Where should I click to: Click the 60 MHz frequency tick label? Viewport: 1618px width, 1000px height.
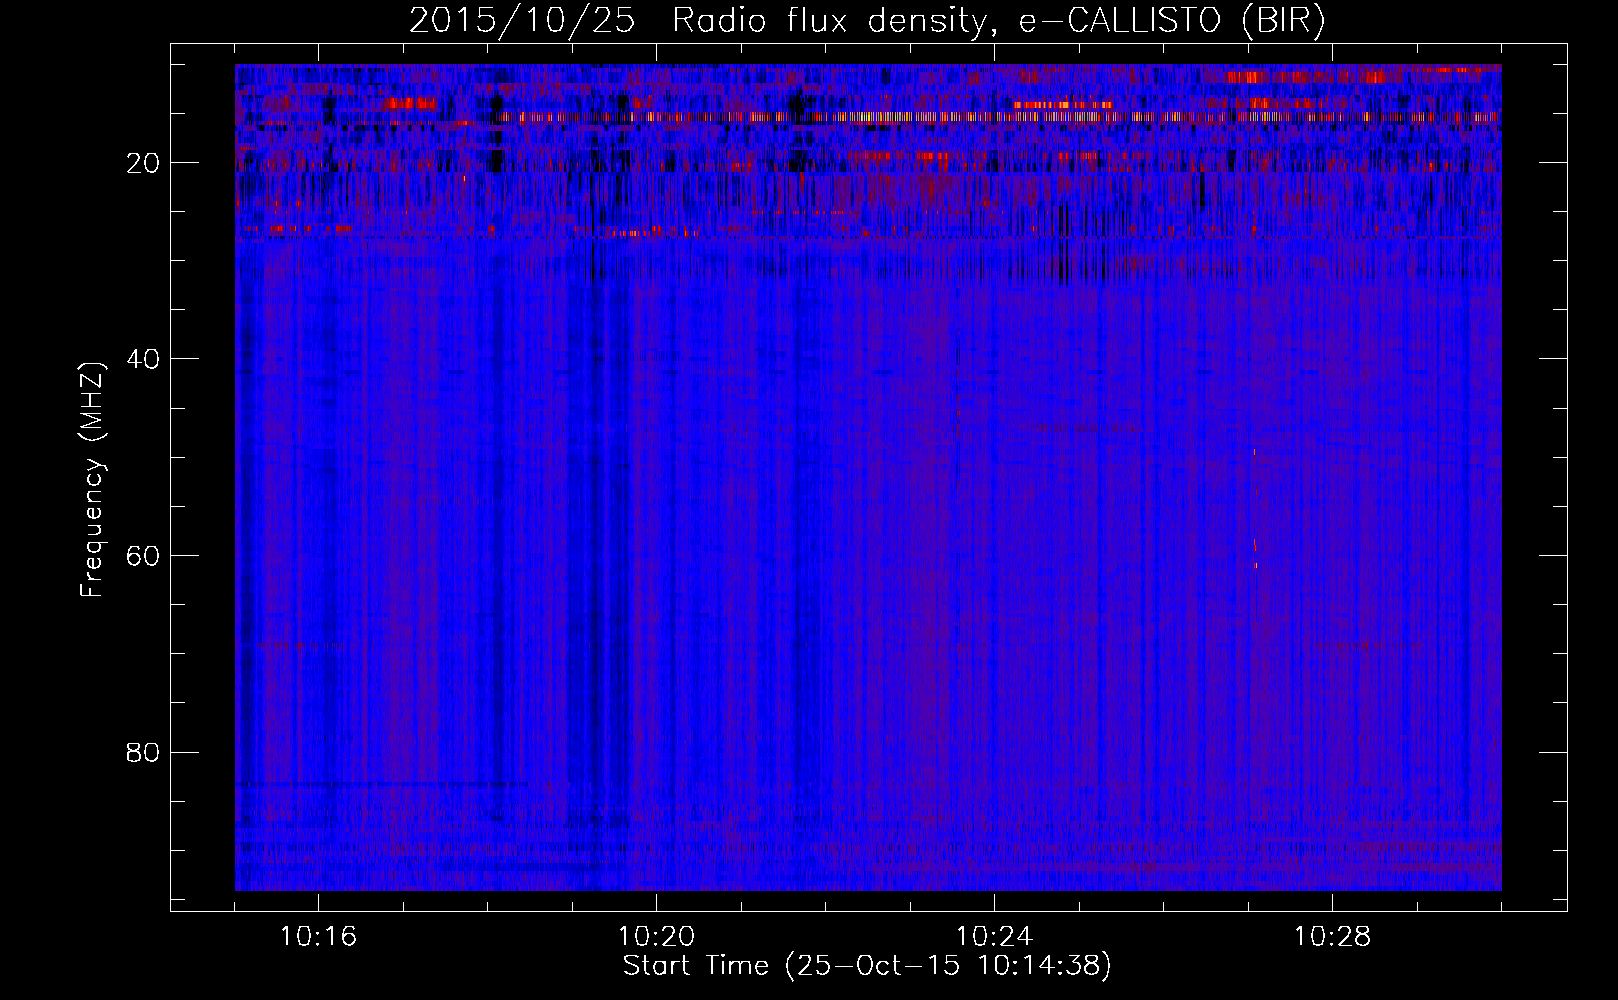pos(144,556)
